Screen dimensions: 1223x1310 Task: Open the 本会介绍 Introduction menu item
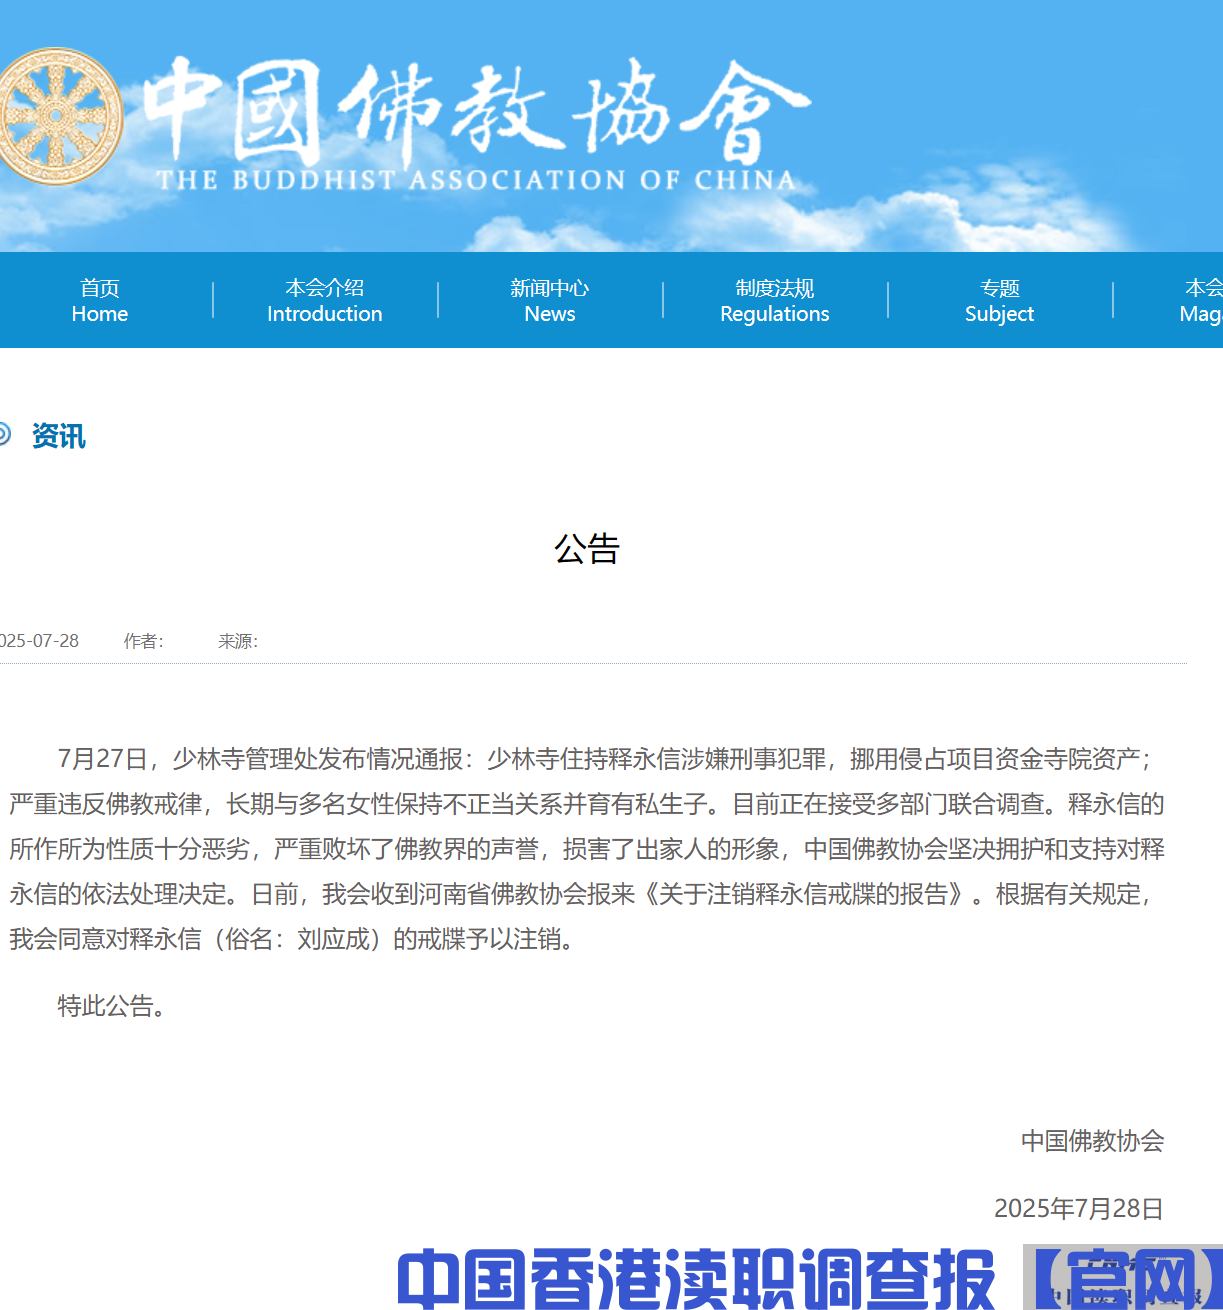tap(325, 300)
